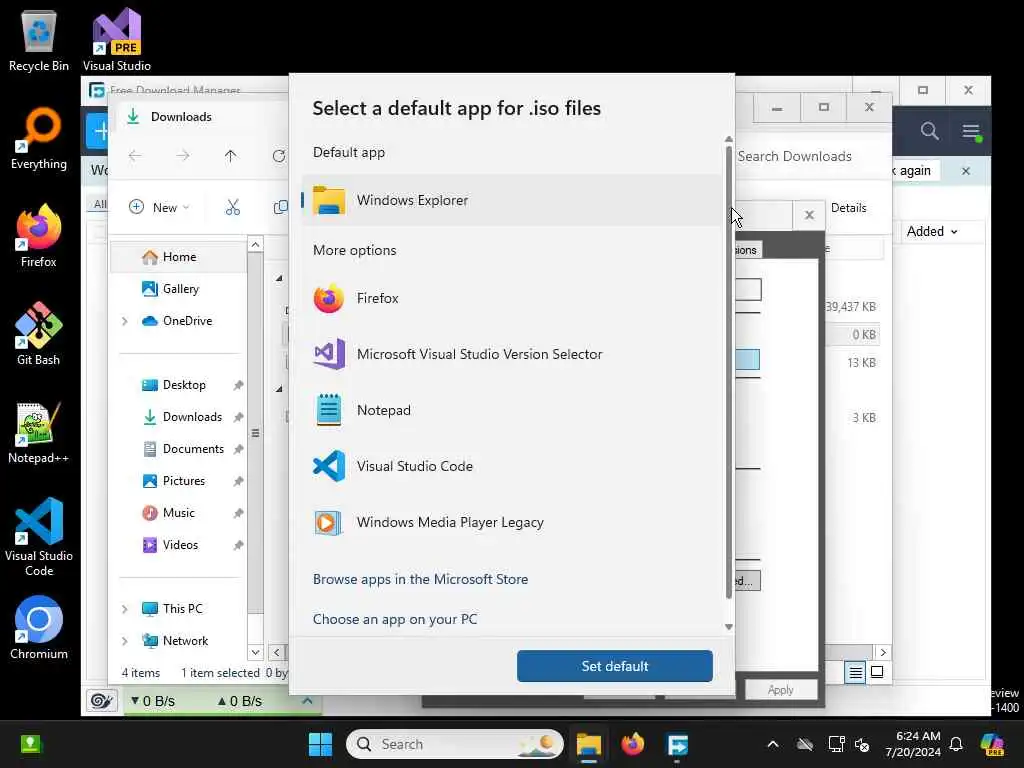Open Choose an app on your PC
Screen dimensions: 1024x768
coord(395,619)
